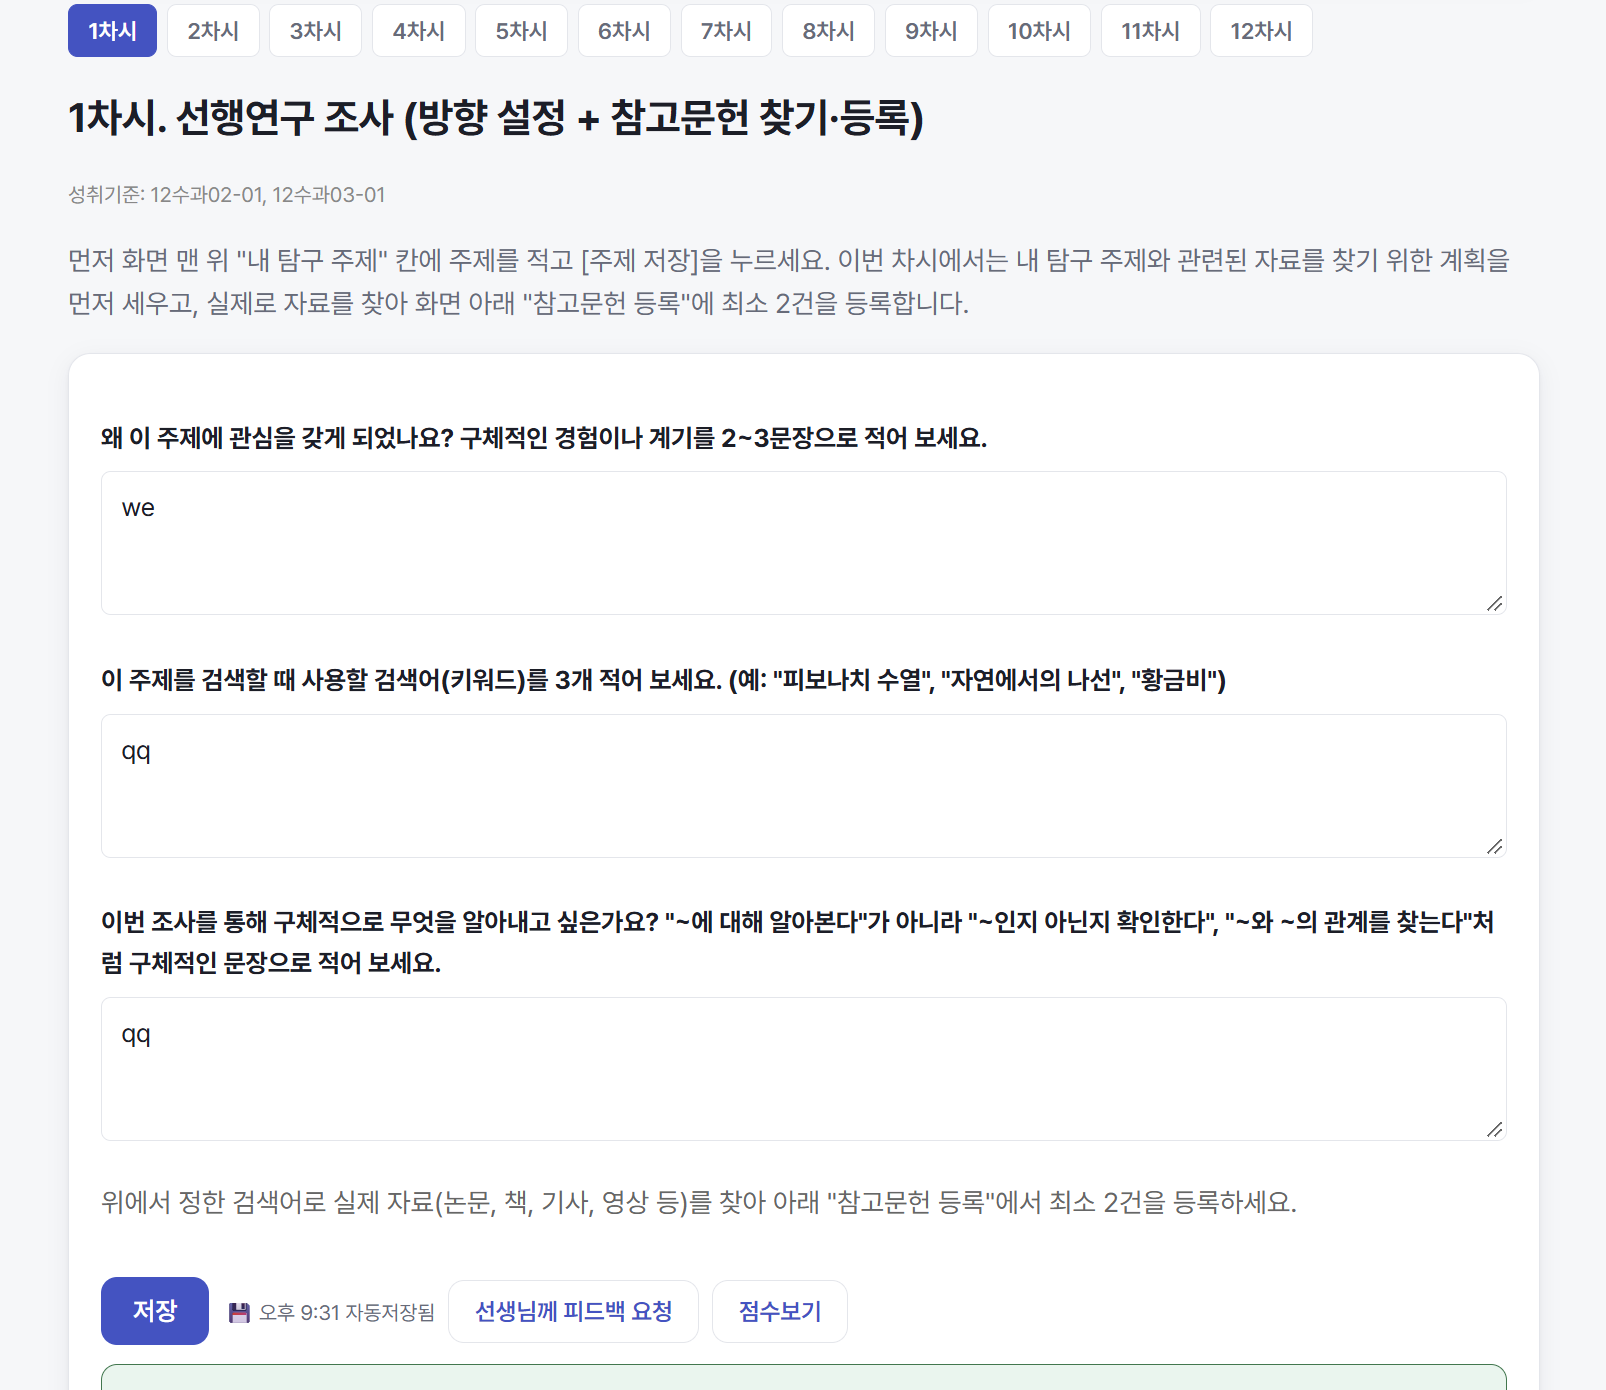1606x1390 pixels.
Task: Switch to the 2차시 tab
Action: click(213, 31)
